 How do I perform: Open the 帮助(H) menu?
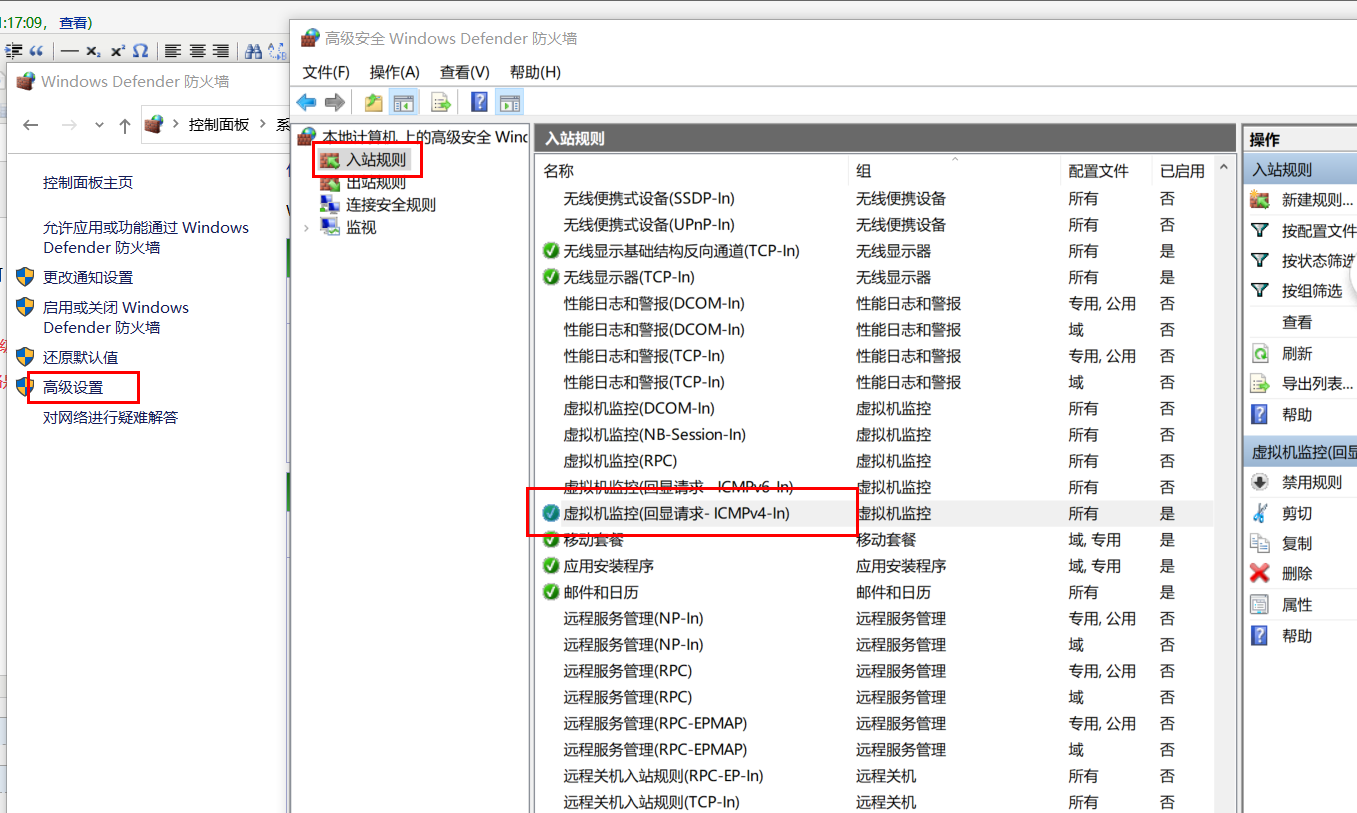[535, 72]
